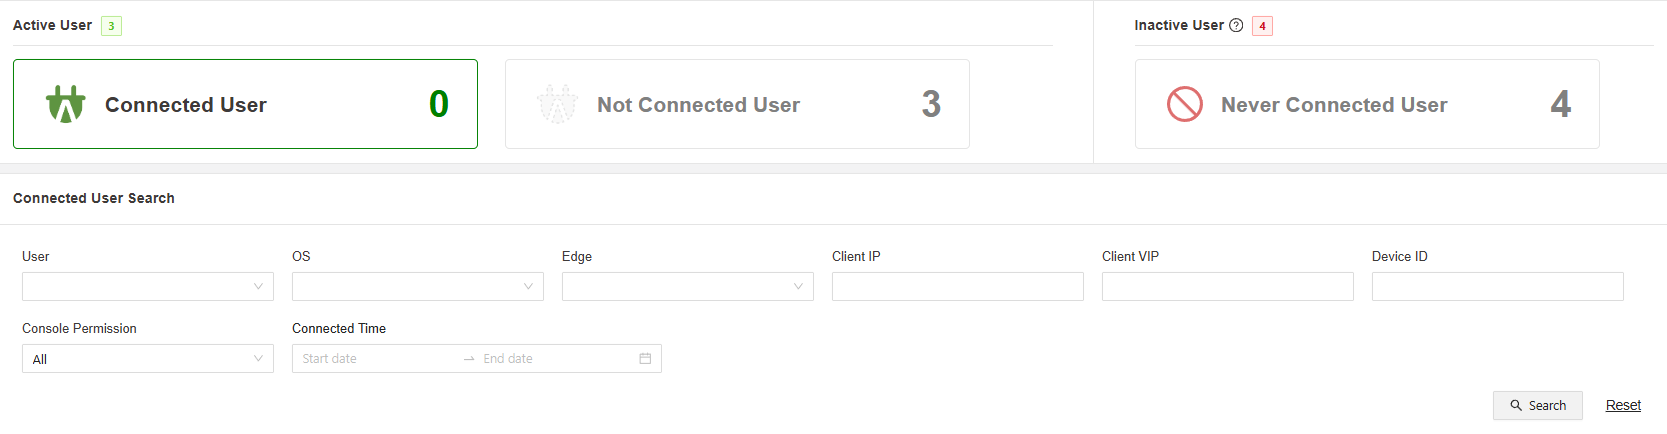The width and height of the screenshot is (1667, 434).
Task: Click the red Never Connected prohibited icon
Action: point(1185,104)
